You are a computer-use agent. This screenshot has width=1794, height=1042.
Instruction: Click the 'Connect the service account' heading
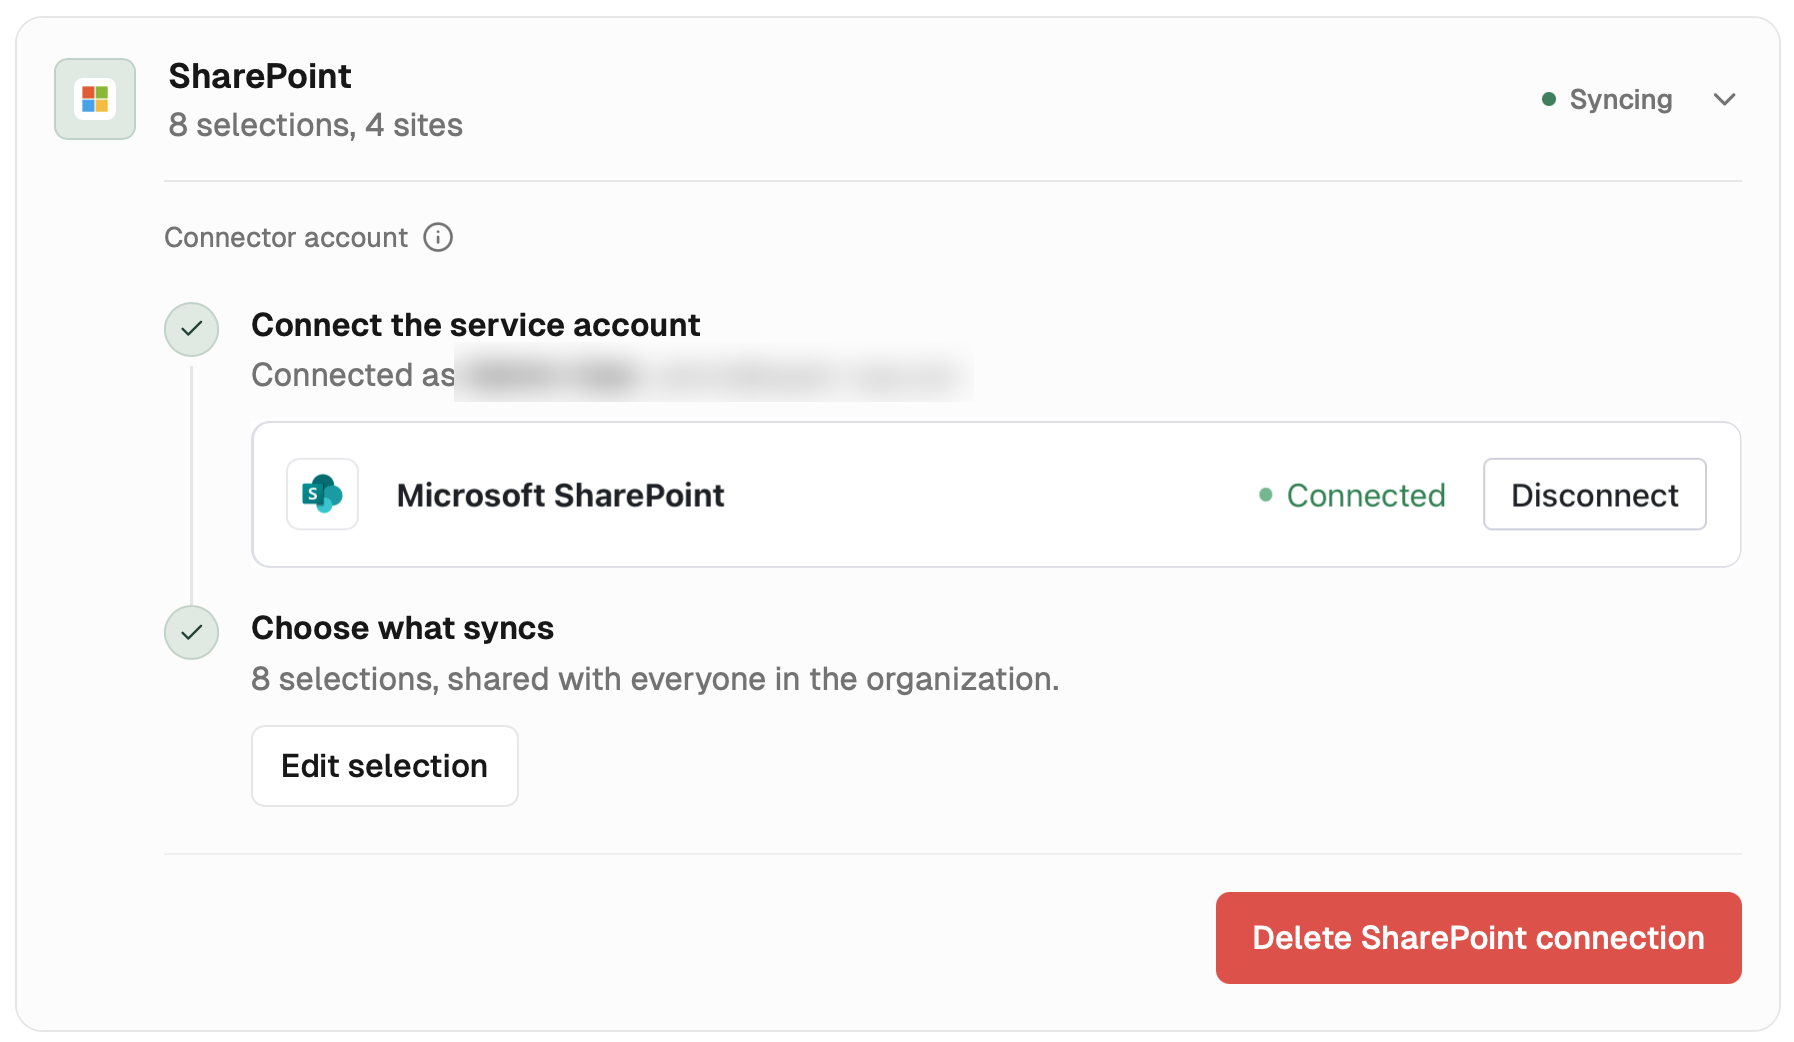[475, 325]
